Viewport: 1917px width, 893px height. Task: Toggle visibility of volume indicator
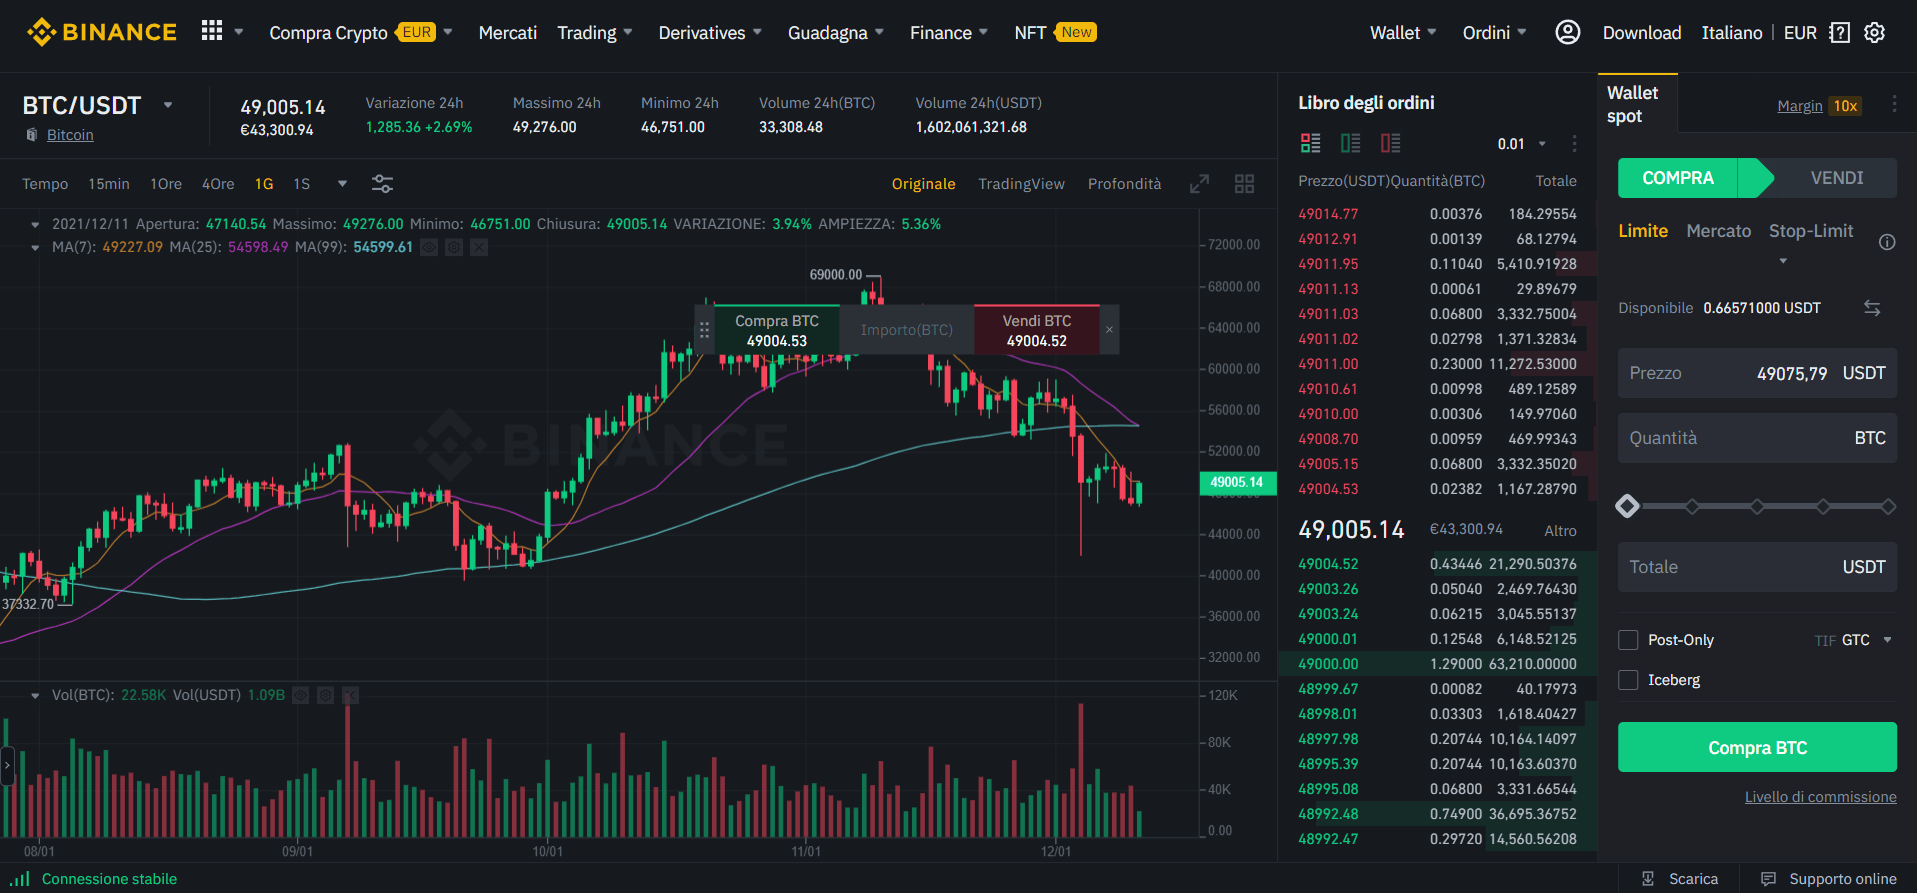point(300,695)
